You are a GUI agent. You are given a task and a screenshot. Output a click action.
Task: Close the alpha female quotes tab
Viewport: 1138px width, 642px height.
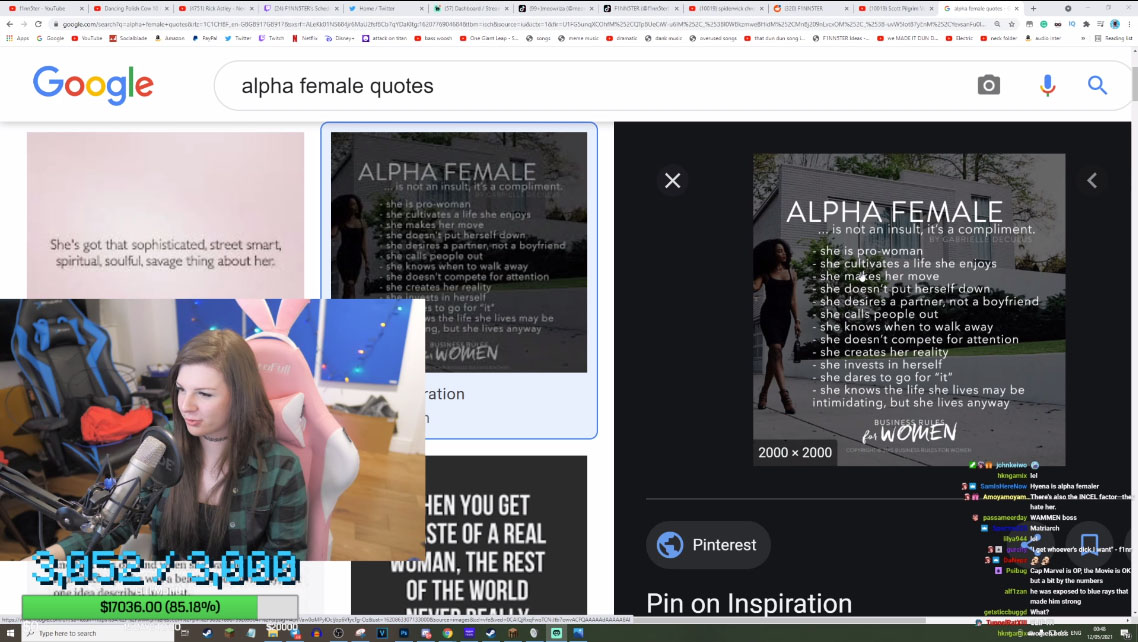[x=1016, y=9]
